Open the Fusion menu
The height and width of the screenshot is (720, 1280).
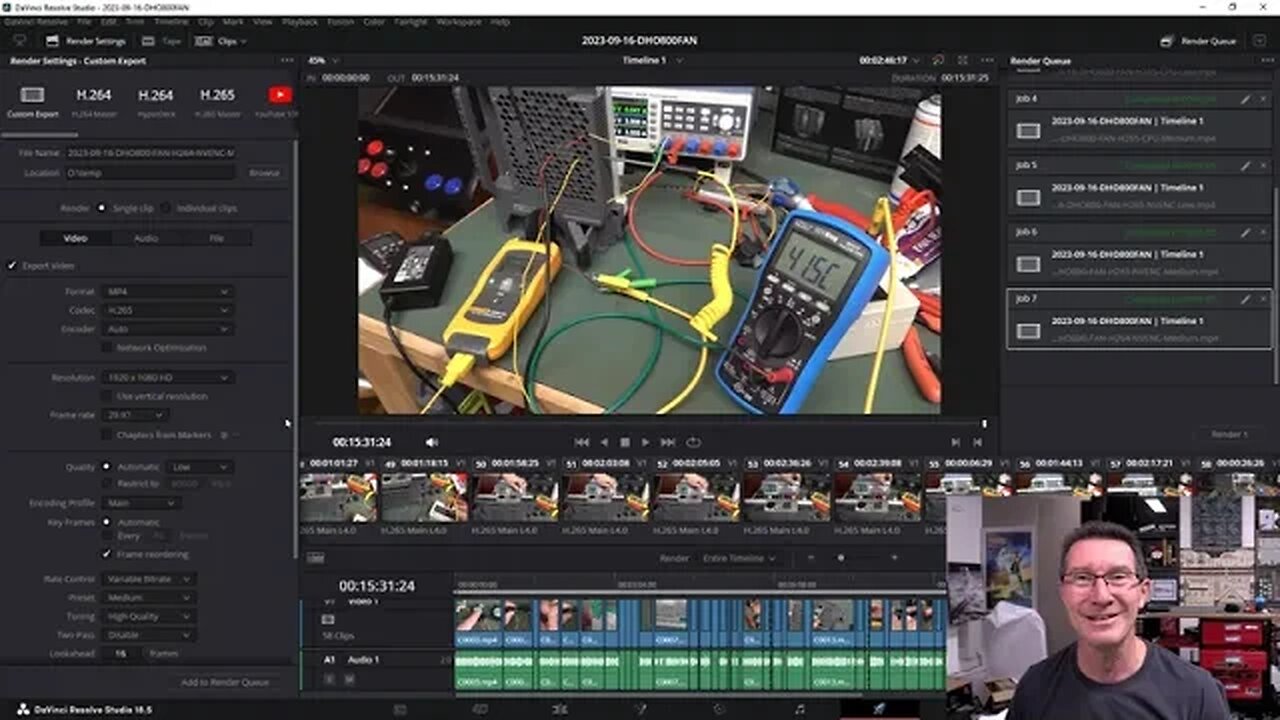[340, 21]
